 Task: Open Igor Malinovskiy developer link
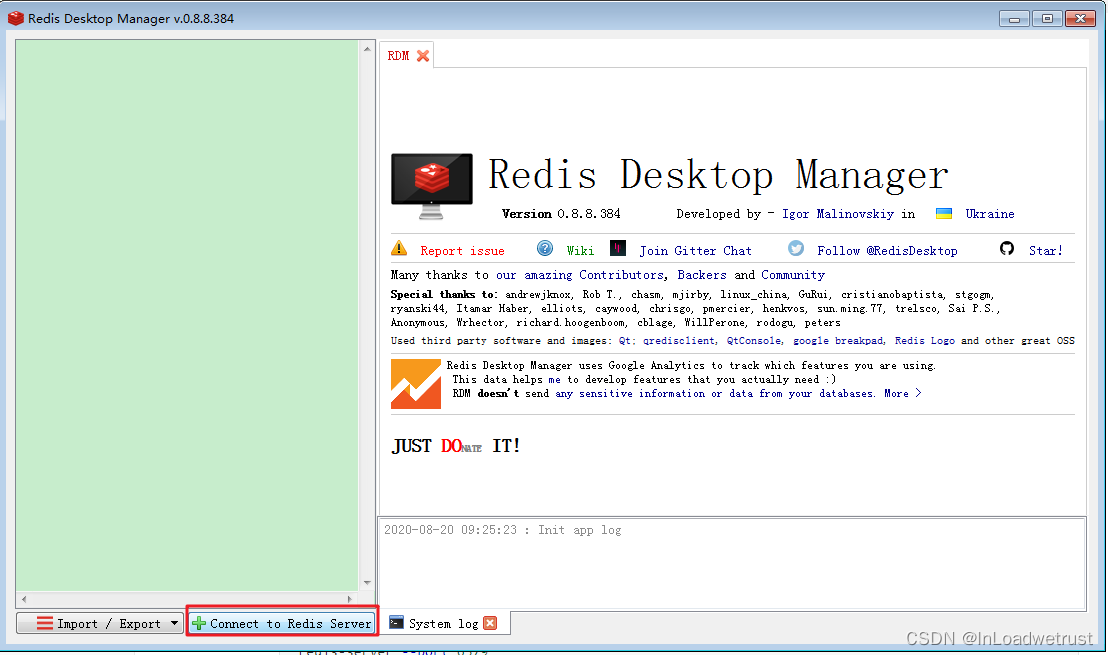point(837,214)
